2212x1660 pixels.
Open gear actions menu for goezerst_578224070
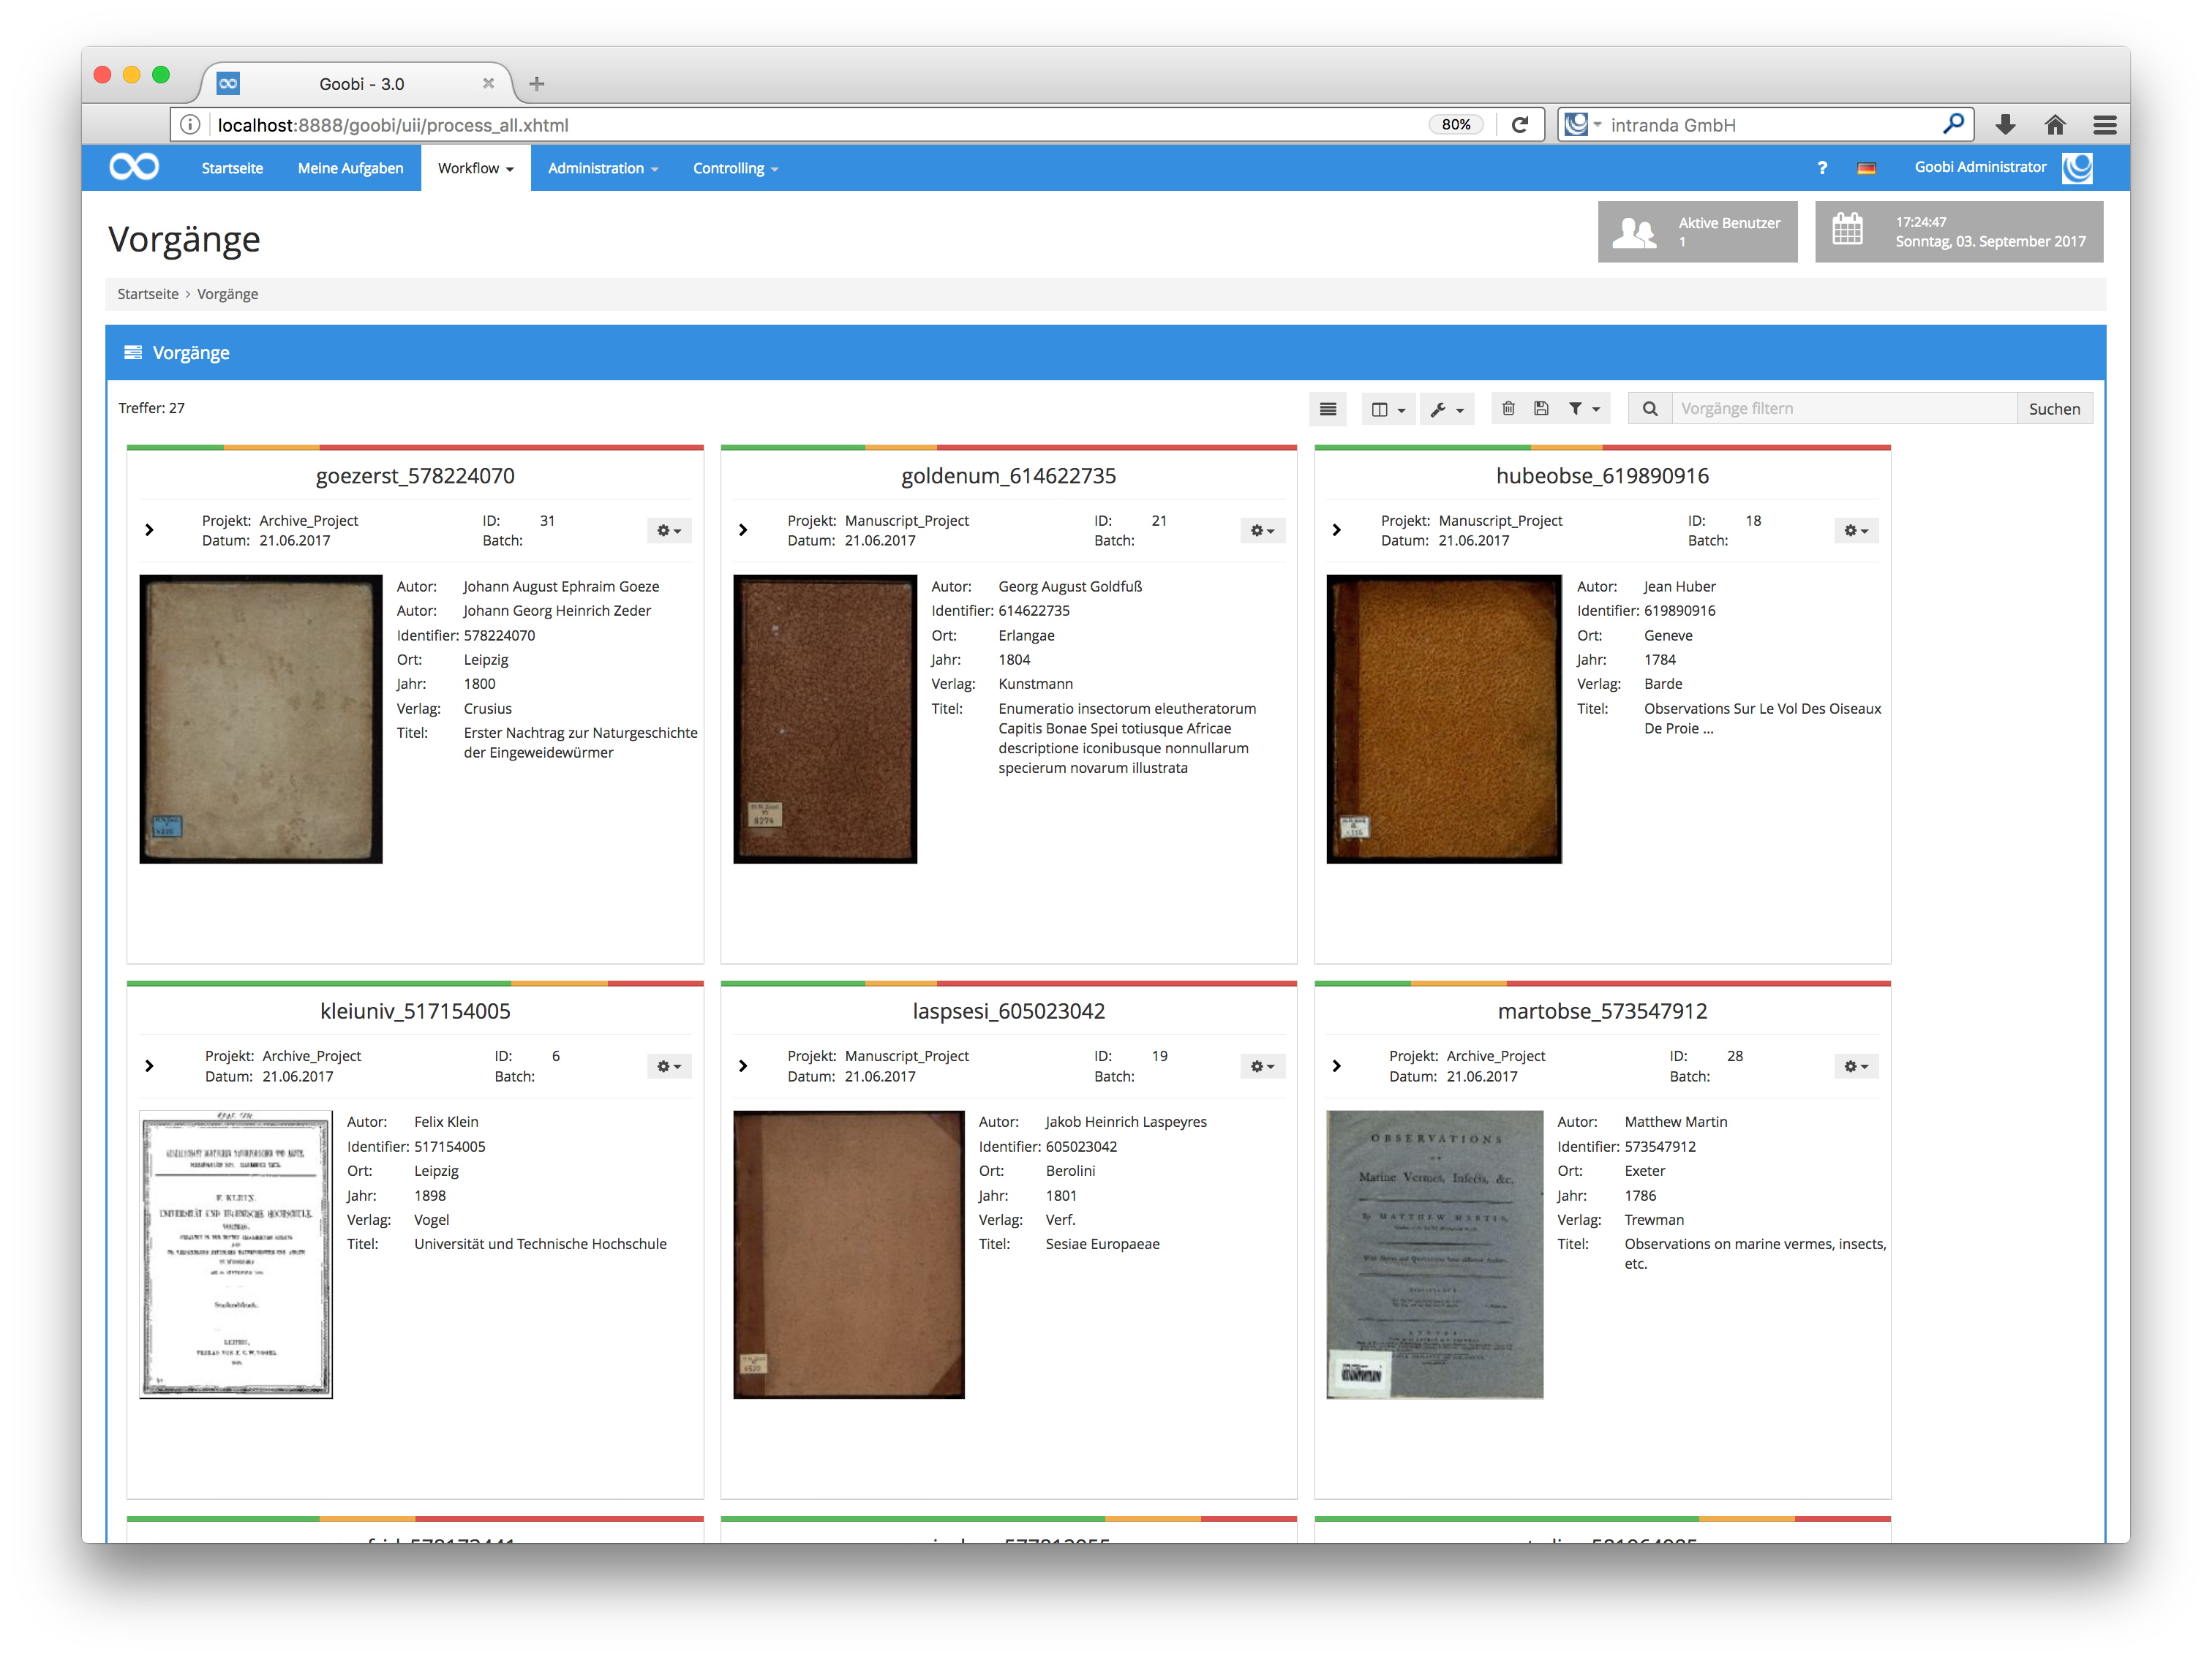click(x=669, y=531)
